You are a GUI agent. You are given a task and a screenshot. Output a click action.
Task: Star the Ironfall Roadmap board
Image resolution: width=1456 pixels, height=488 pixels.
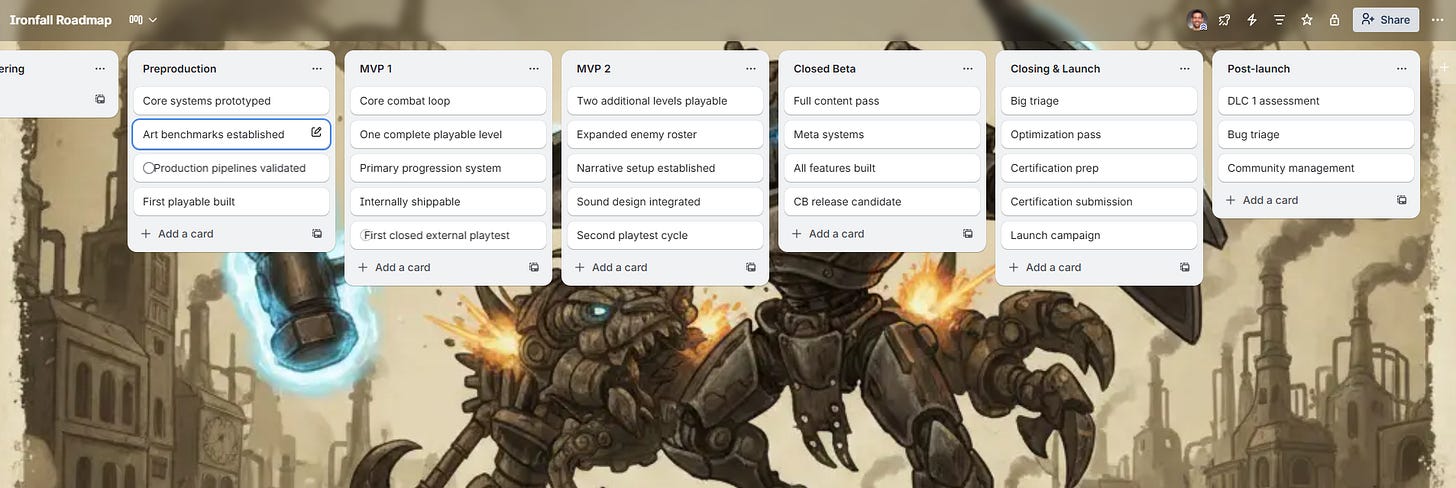click(x=1307, y=19)
